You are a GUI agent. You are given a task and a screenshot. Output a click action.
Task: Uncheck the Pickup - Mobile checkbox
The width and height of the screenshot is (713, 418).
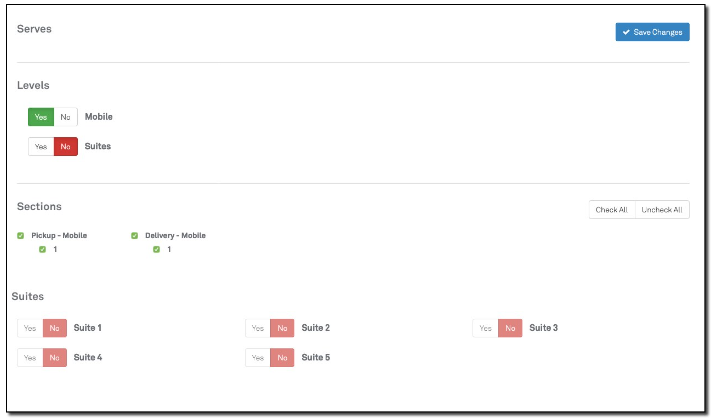(x=21, y=236)
